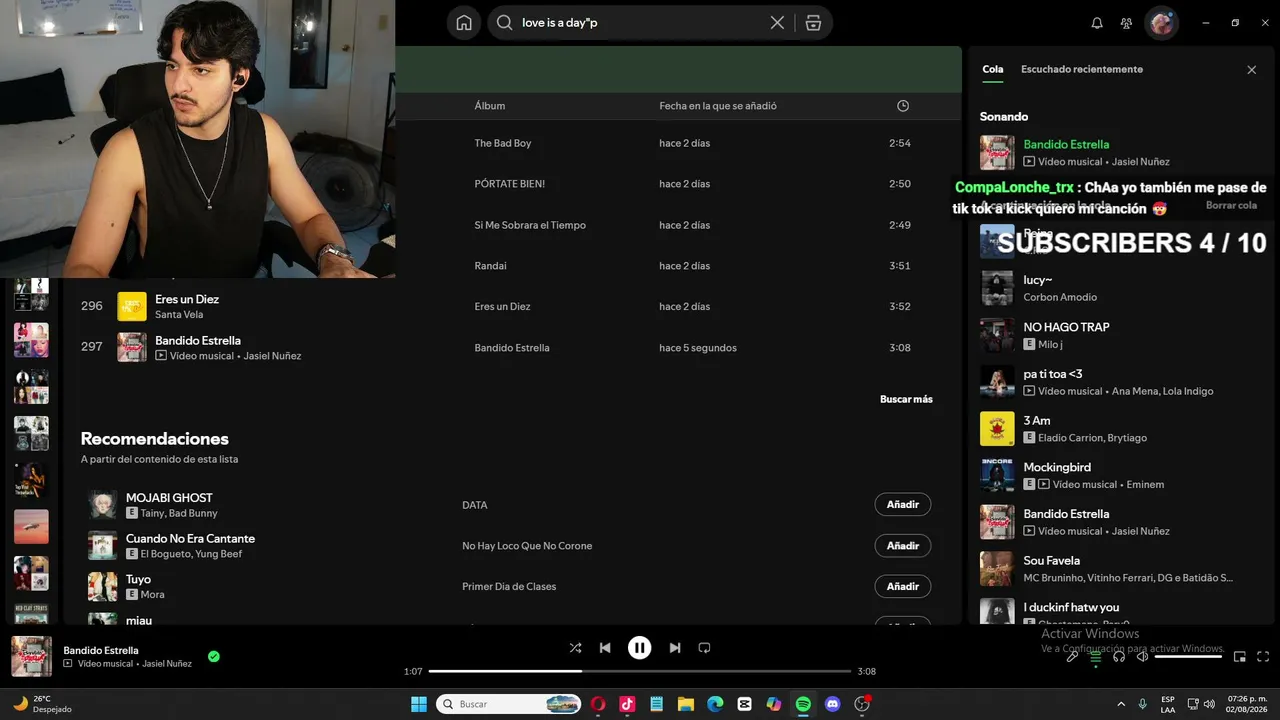Viewport: 1280px width, 720px height.
Task: Open Copilot from the taskbar
Action: click(774, 704)
